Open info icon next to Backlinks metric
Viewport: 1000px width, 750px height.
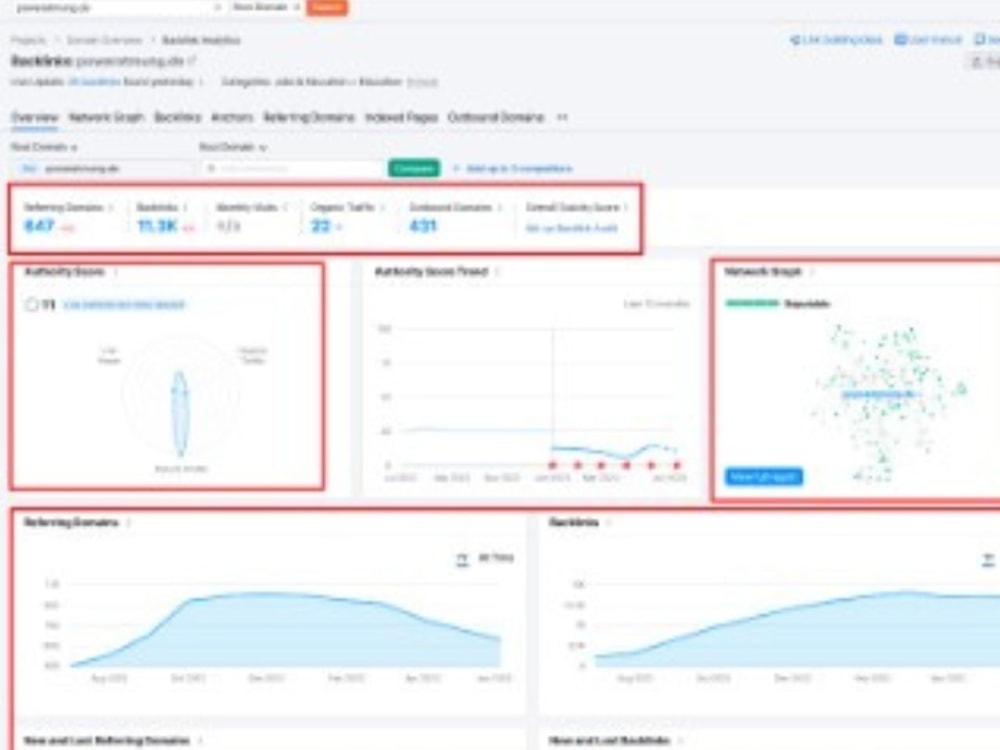[x=186, y=207]
